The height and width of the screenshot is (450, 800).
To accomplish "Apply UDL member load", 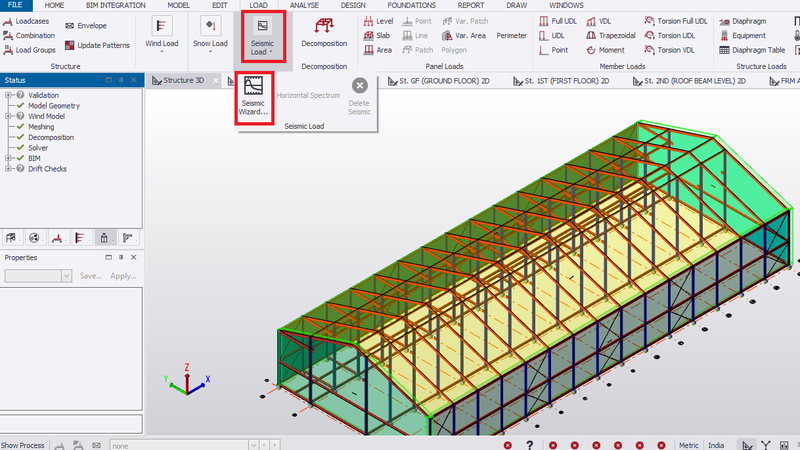I will [552, 36].
